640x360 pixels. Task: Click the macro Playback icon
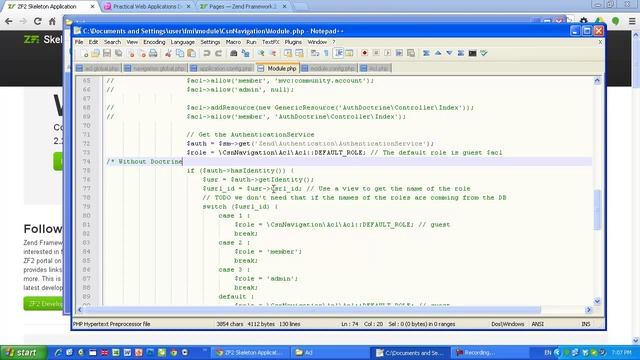coord(387,53)
